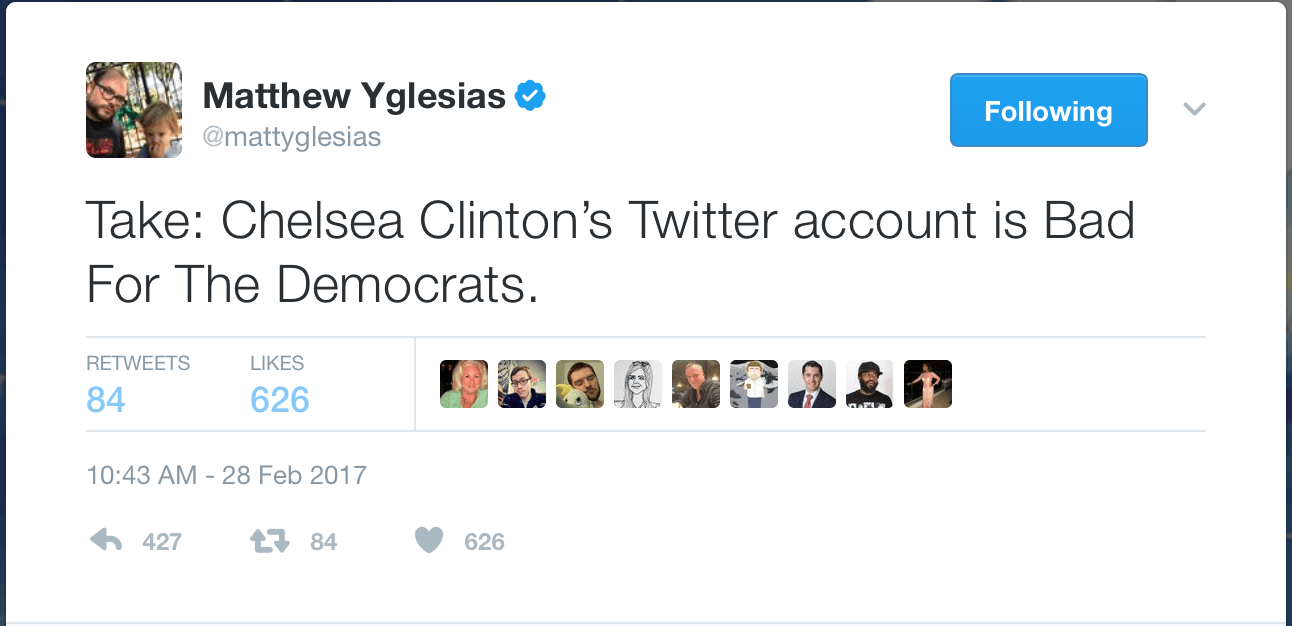The image size is (1292, 626).
Task: View the 84 retweets list
Action: point(138,384)
